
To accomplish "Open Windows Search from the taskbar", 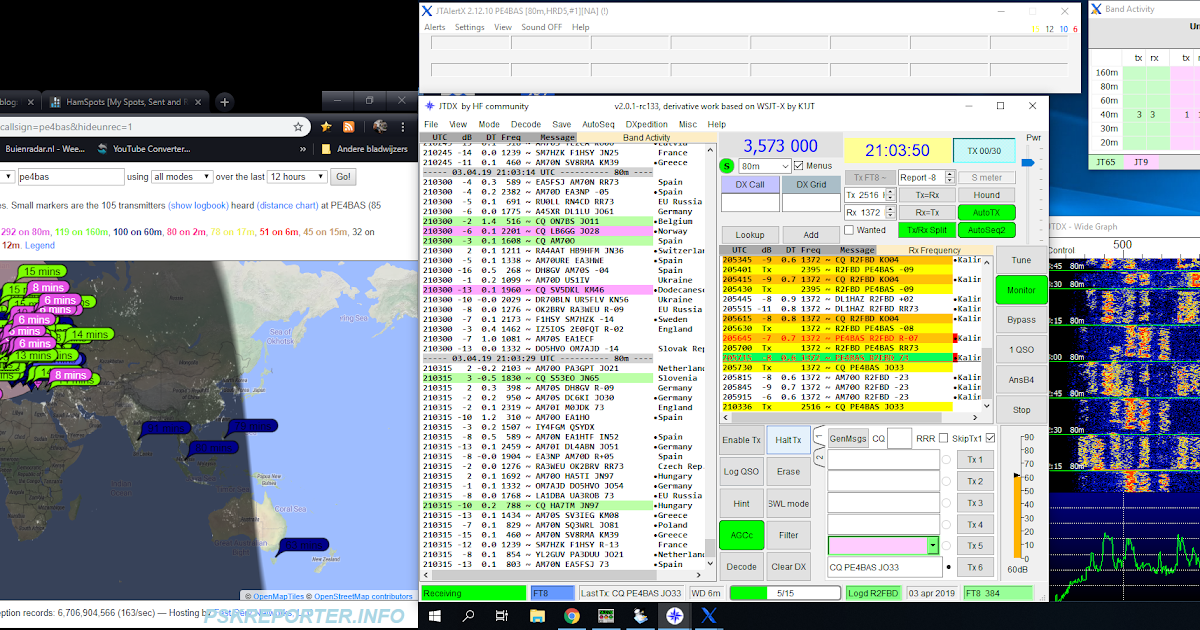I will (x=467, y=617).
